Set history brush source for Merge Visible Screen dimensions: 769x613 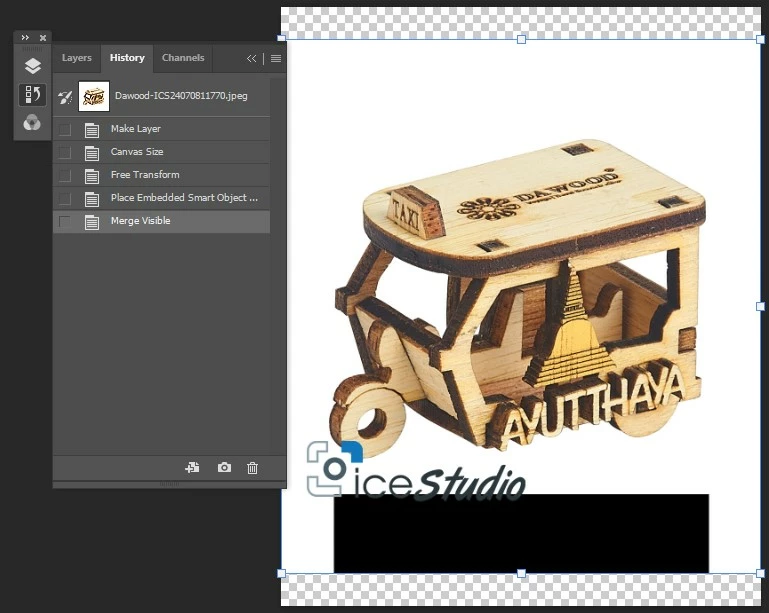[65, 222]
